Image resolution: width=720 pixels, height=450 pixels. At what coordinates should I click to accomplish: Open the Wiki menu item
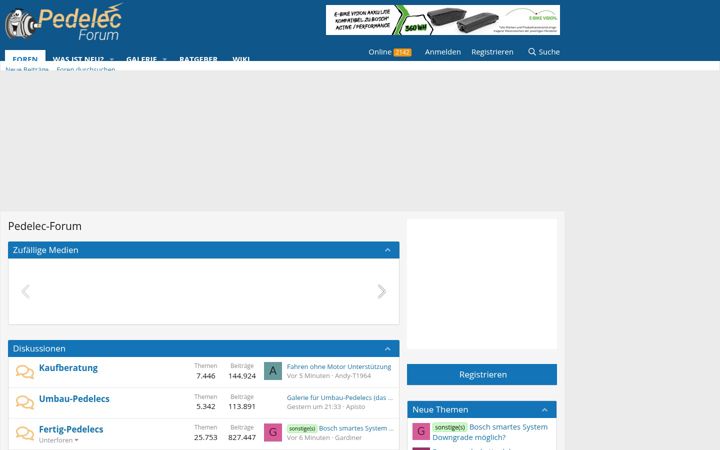pyautogui.click(x=241, y=59)
